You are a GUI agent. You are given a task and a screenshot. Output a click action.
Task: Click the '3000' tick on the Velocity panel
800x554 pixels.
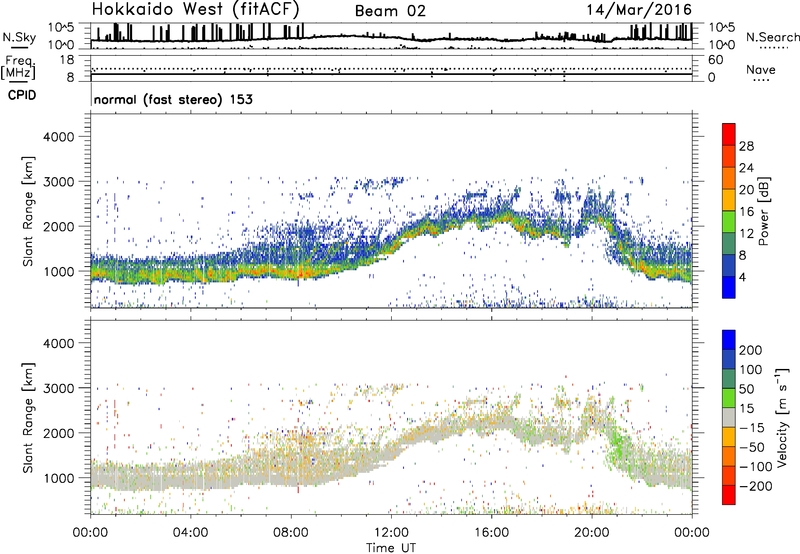point(58,388)
